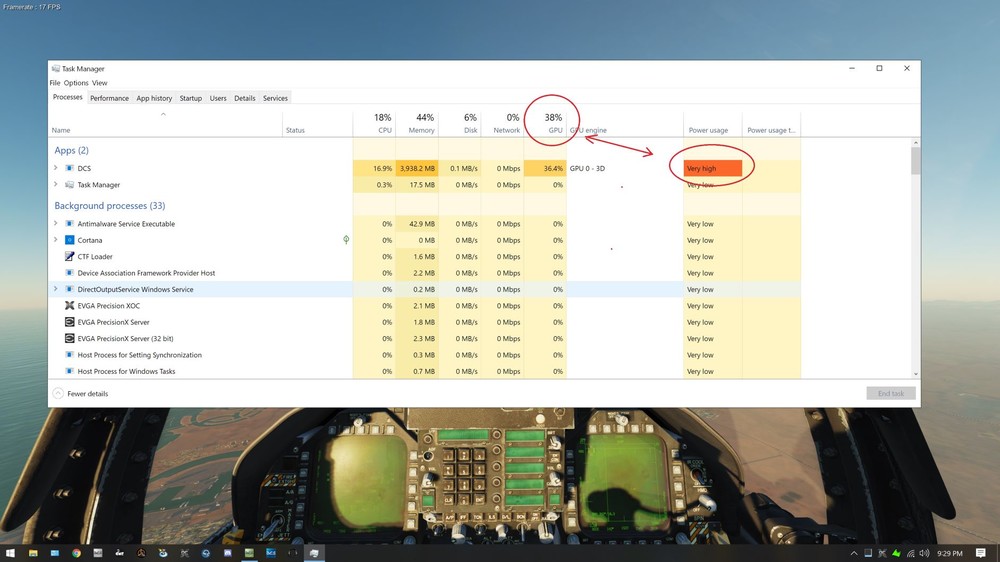Click the Antimalware Service Executable icon

coord(70,224)
